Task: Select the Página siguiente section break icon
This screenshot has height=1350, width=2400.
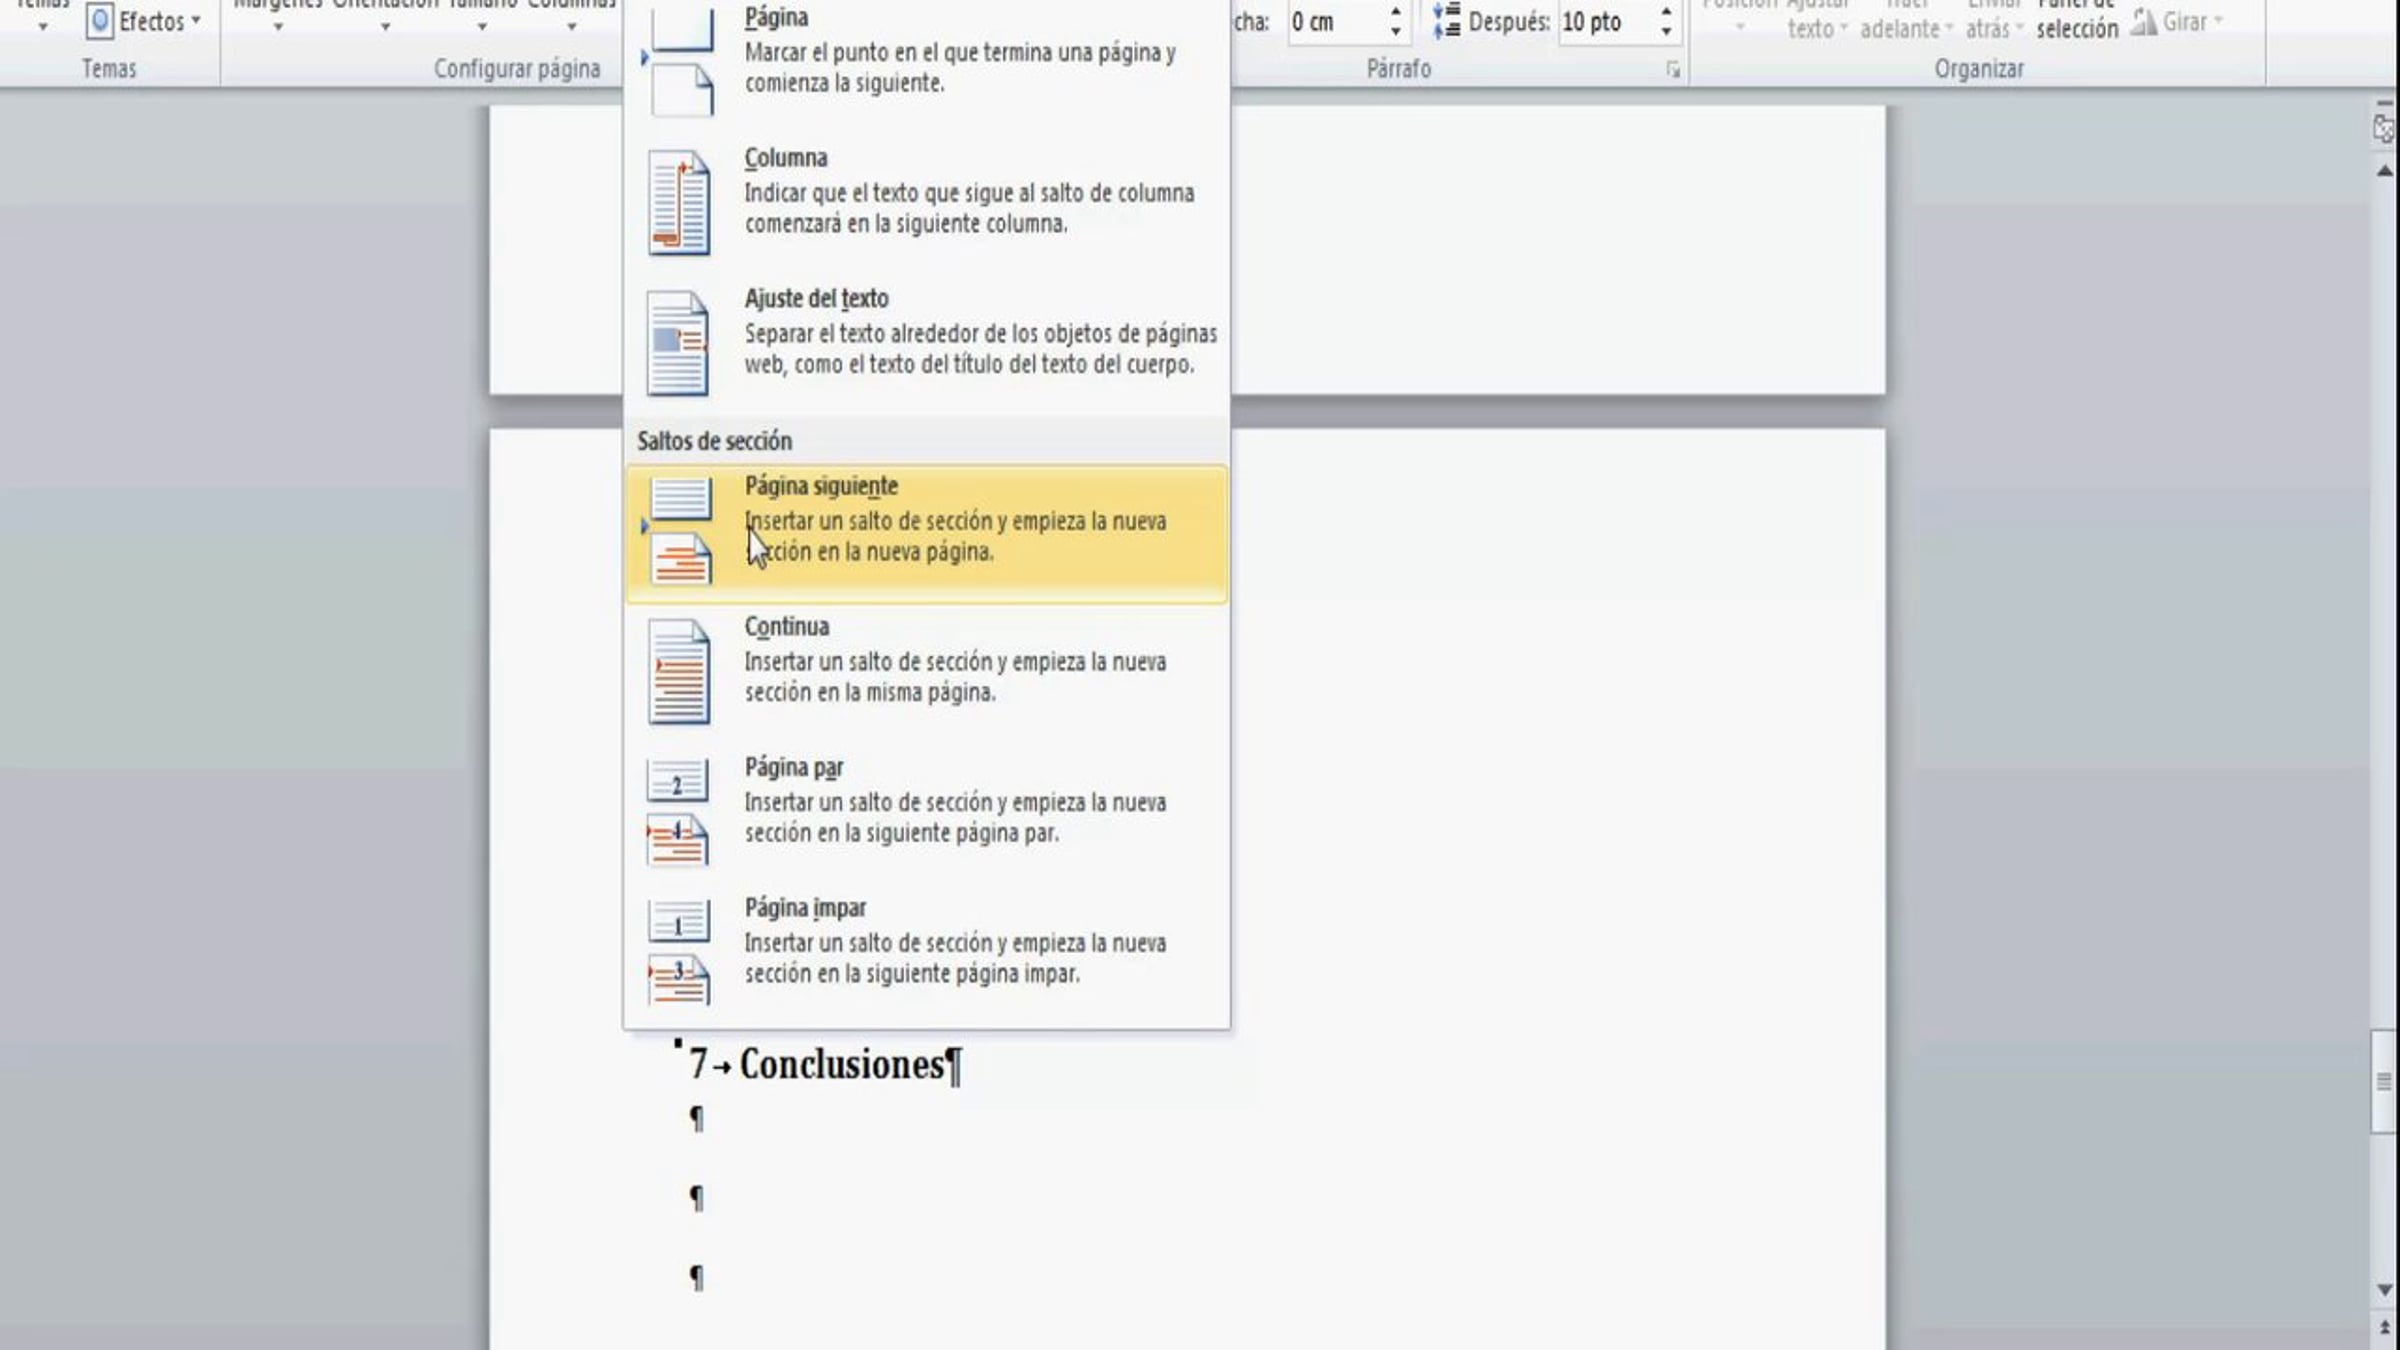Action: (680, 530)
